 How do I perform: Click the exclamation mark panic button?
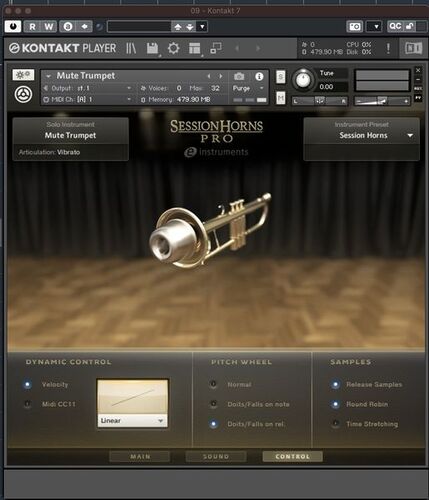pyautogui.click(x=388, y=48)
